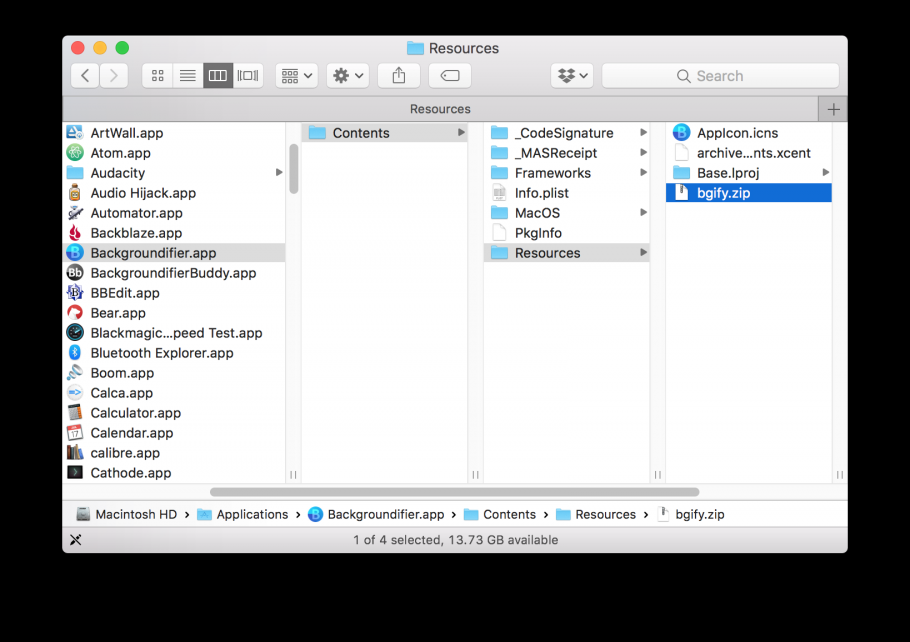Click Contents in path bar

(500, 514)
